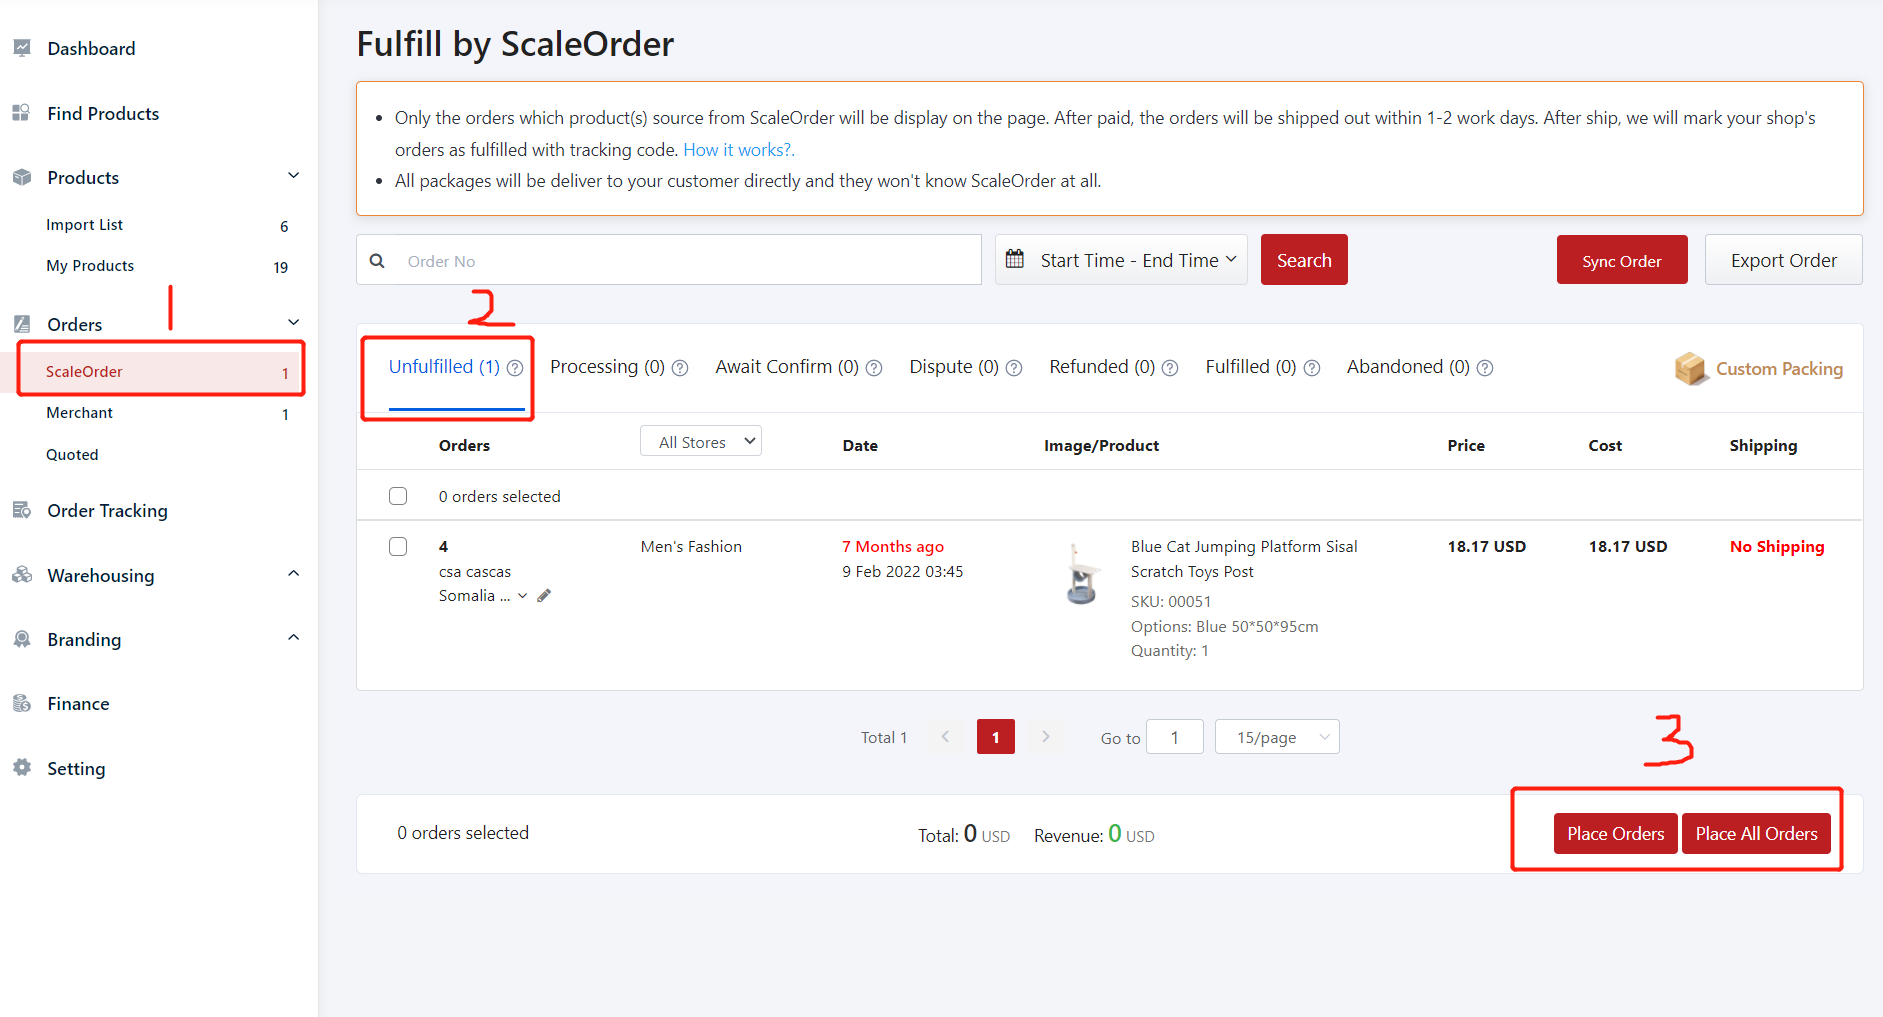
Task: Click the Warehousing icon
Action: 21,575
